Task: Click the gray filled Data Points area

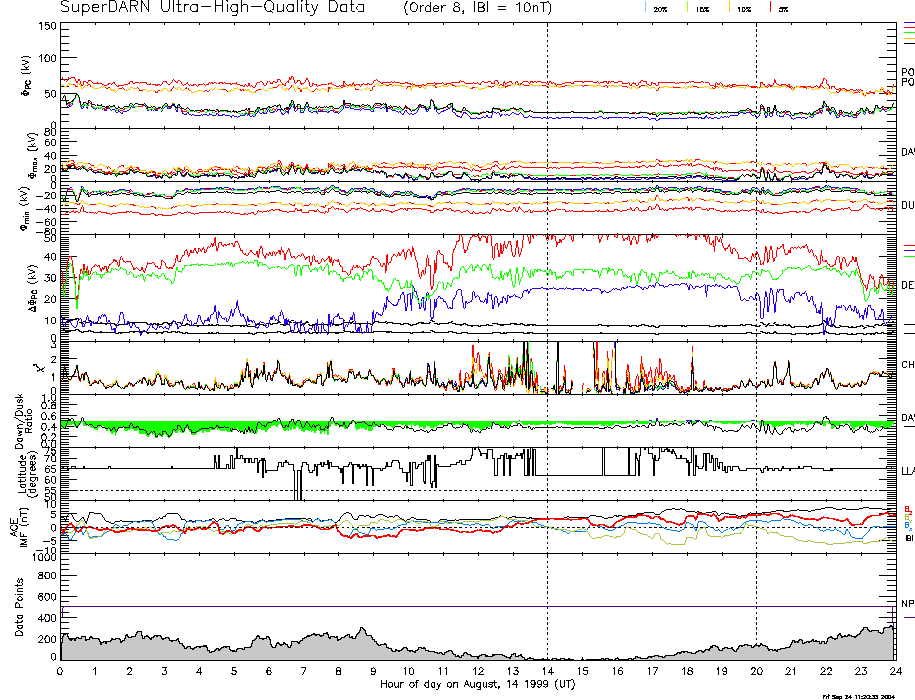Action: click(x=300, y=645)
